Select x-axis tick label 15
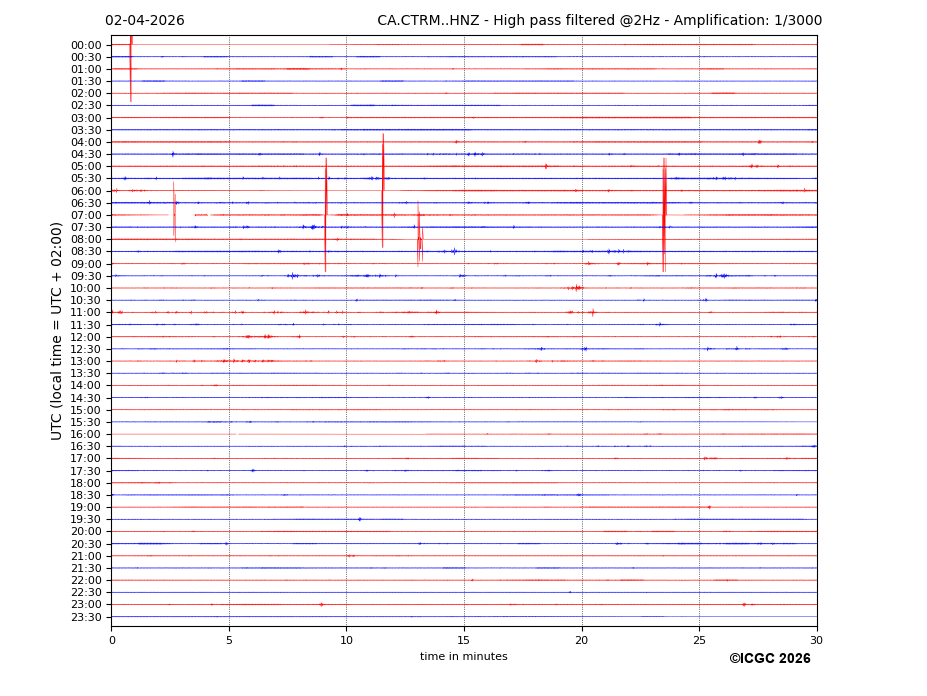927x696 pixels. pos(464,640)
